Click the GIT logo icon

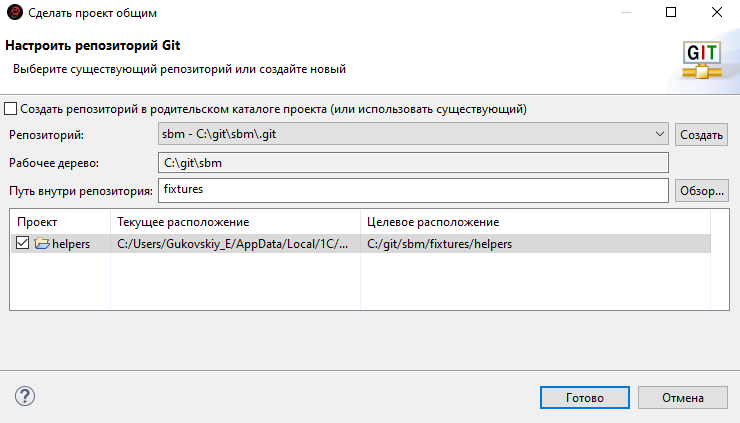[701, 59]
